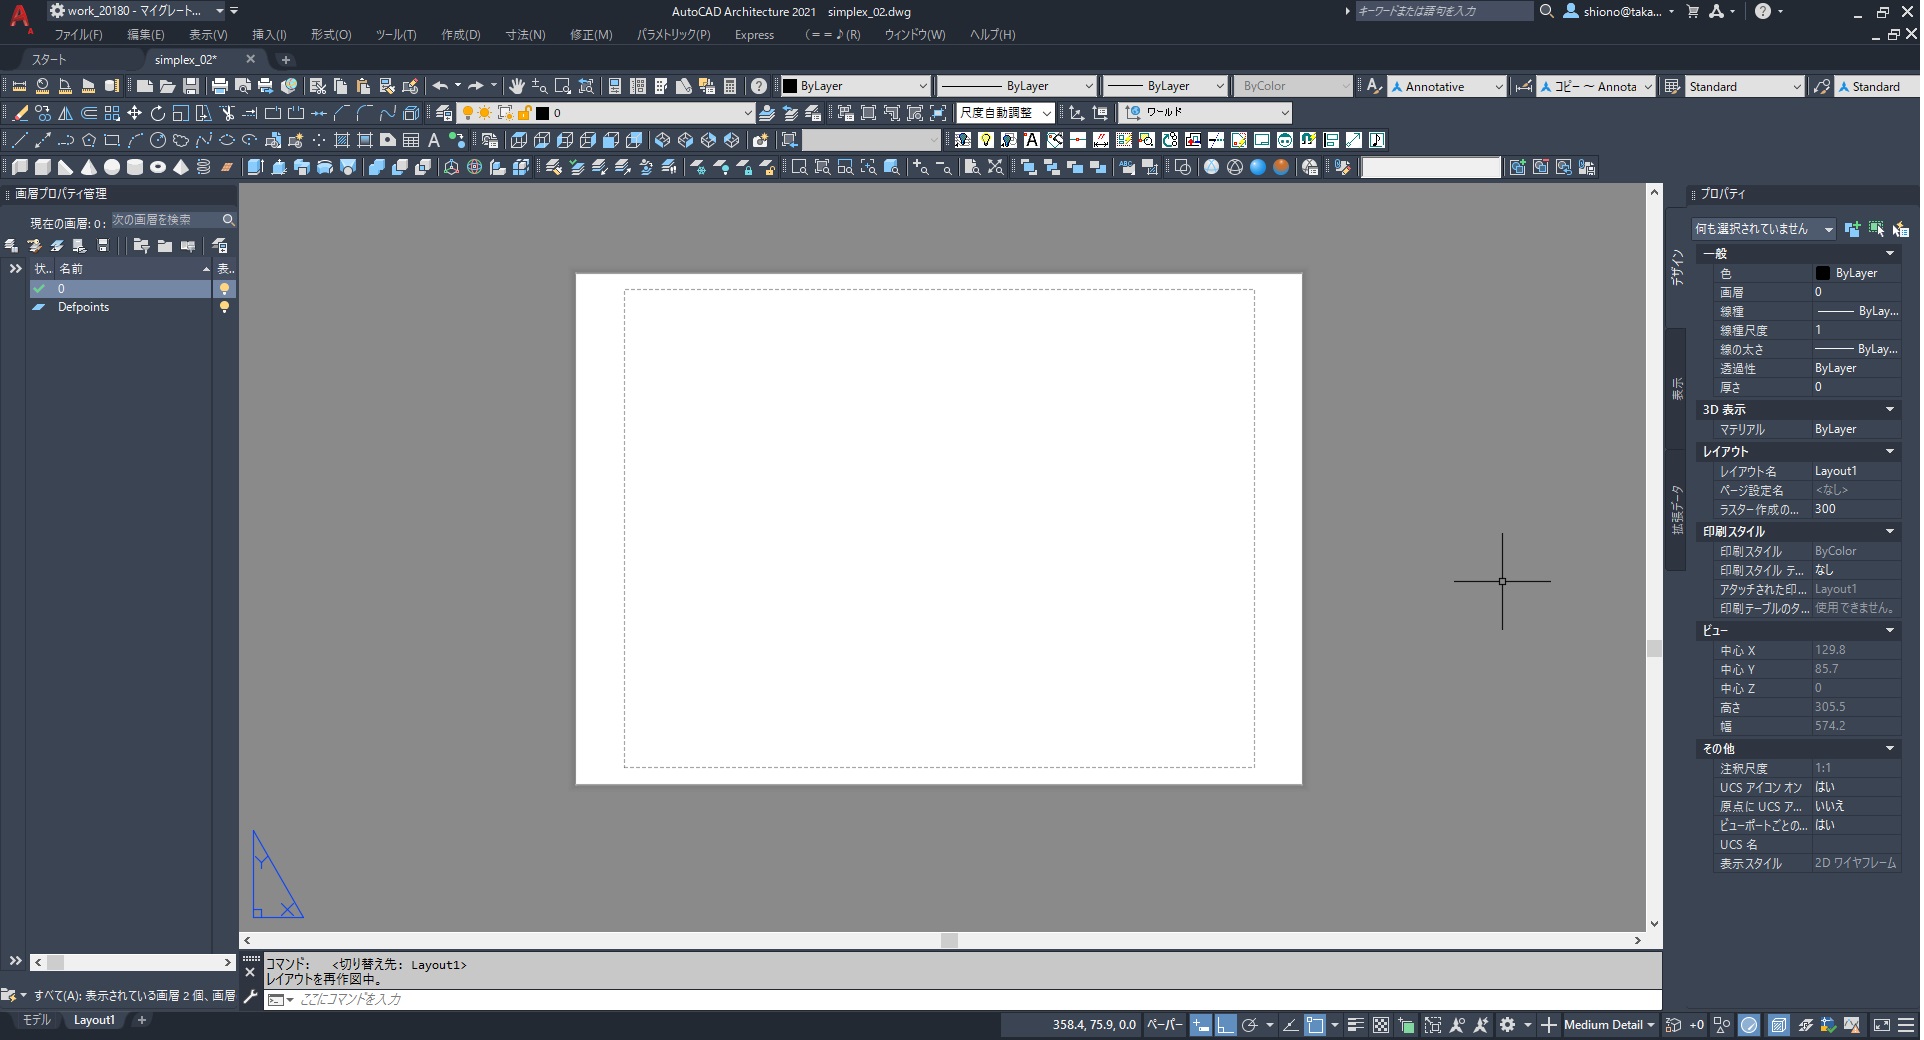Open the Annotative text style dropdown
The width and height of the screenshot is (1924, 1040).
1446,87
